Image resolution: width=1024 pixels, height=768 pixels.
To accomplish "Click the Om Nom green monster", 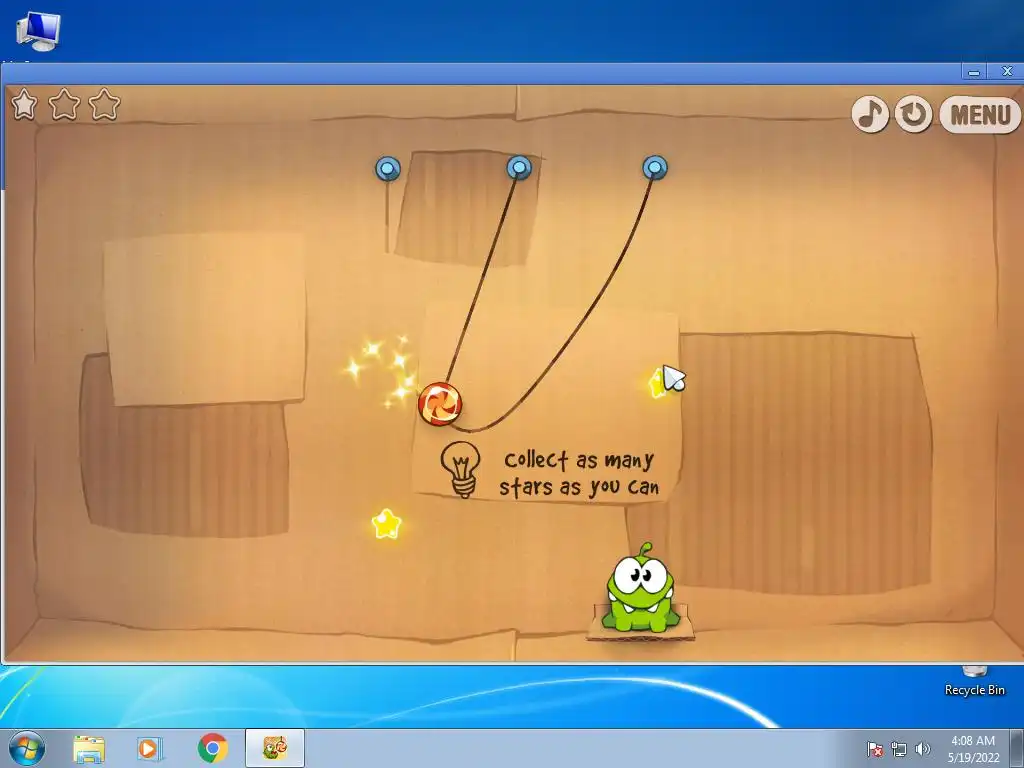I will (639, 589).
